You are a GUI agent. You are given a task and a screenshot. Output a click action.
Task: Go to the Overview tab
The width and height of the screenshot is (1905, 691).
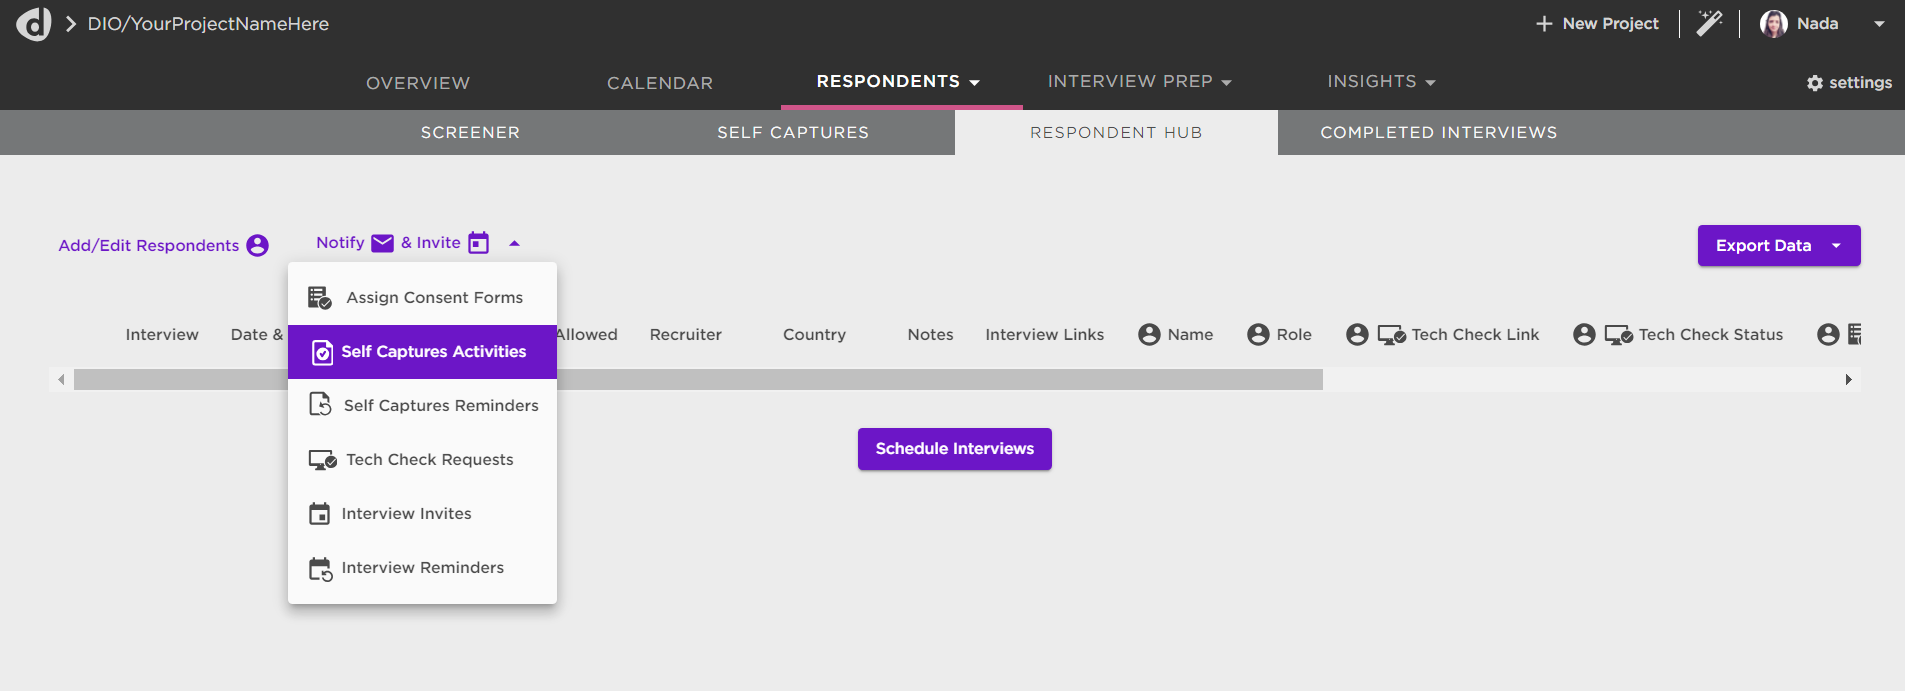point(418,83)
